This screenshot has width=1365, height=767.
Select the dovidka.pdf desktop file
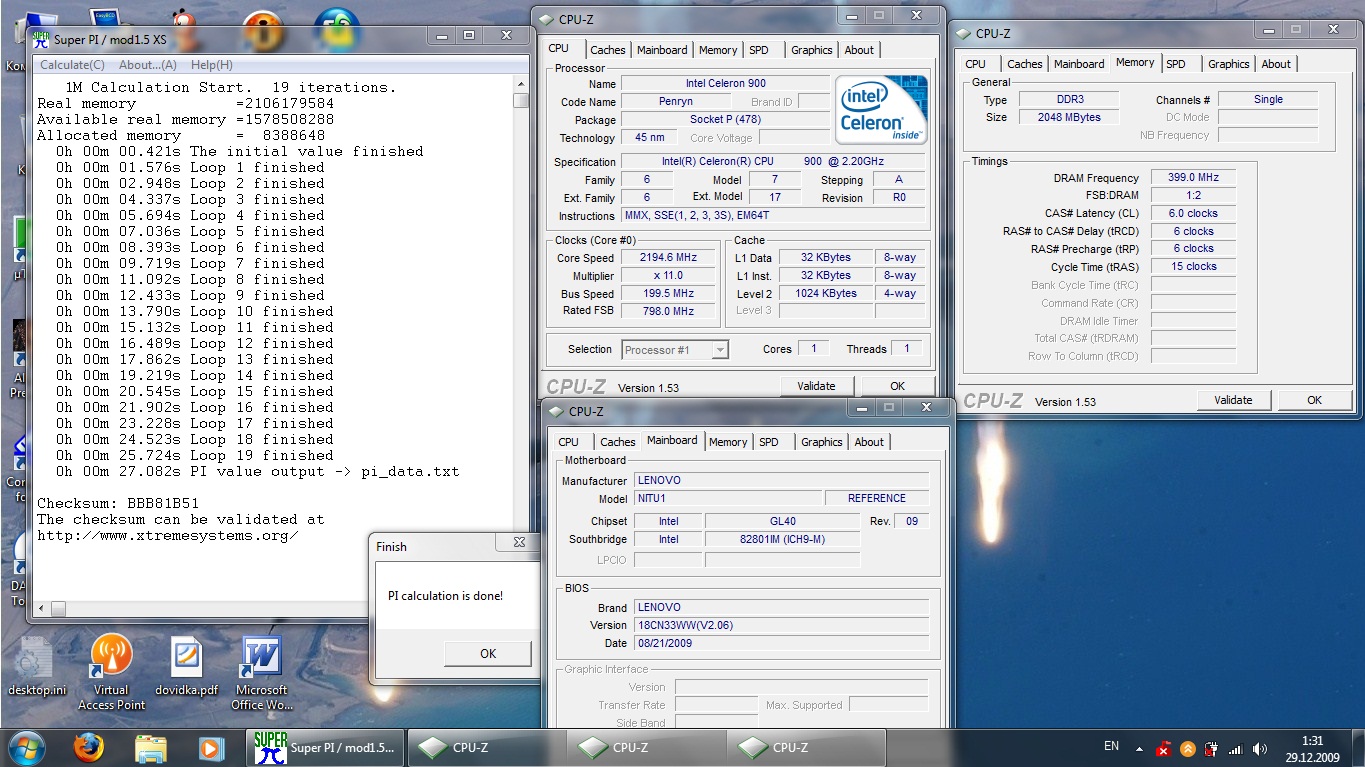(186, 667)
